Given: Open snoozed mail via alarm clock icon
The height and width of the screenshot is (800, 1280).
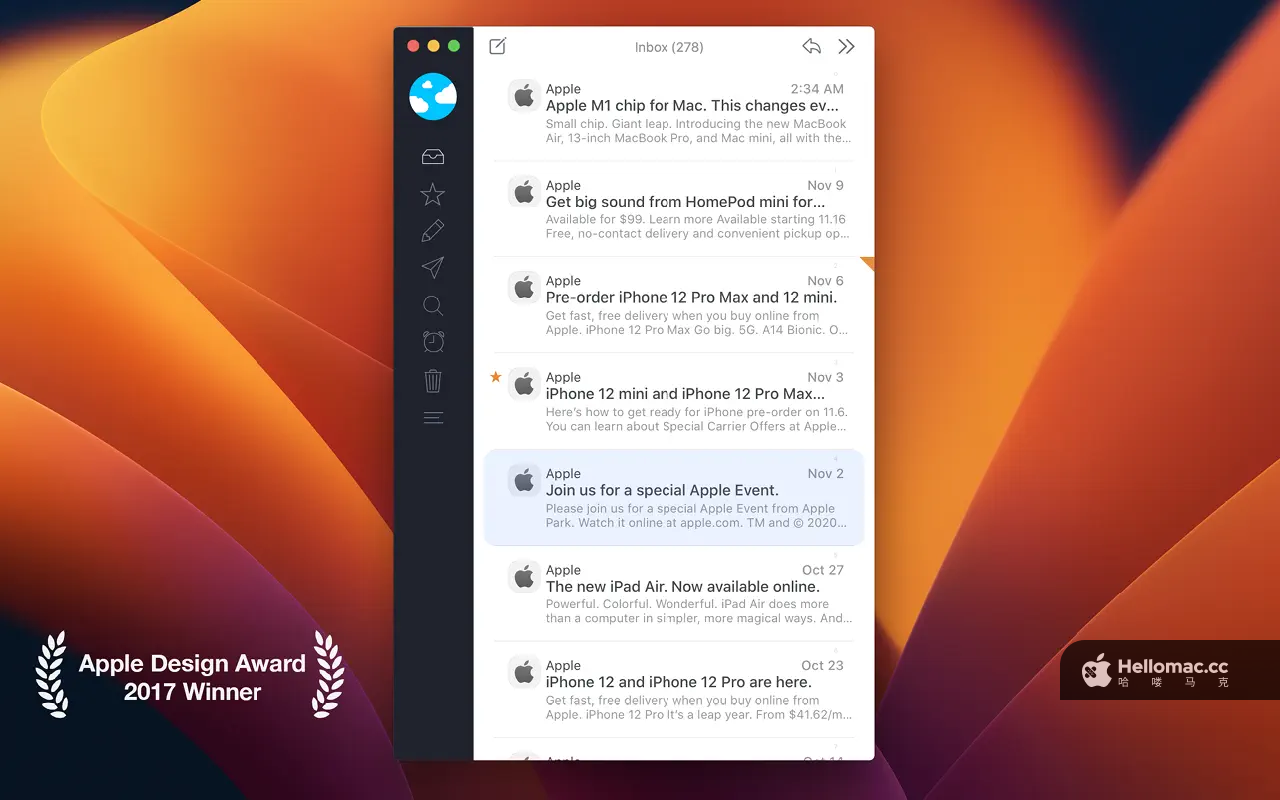Looking at the screenshot, I should 433,342.
